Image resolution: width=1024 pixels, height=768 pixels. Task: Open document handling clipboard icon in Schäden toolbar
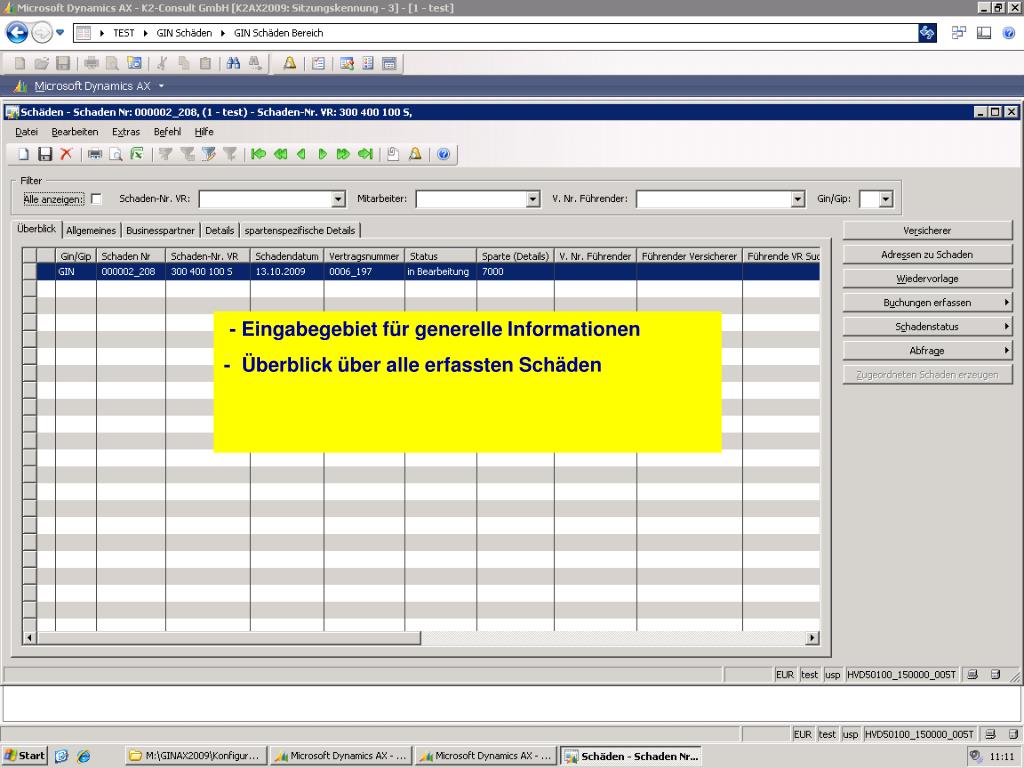[x=392, y=154]
